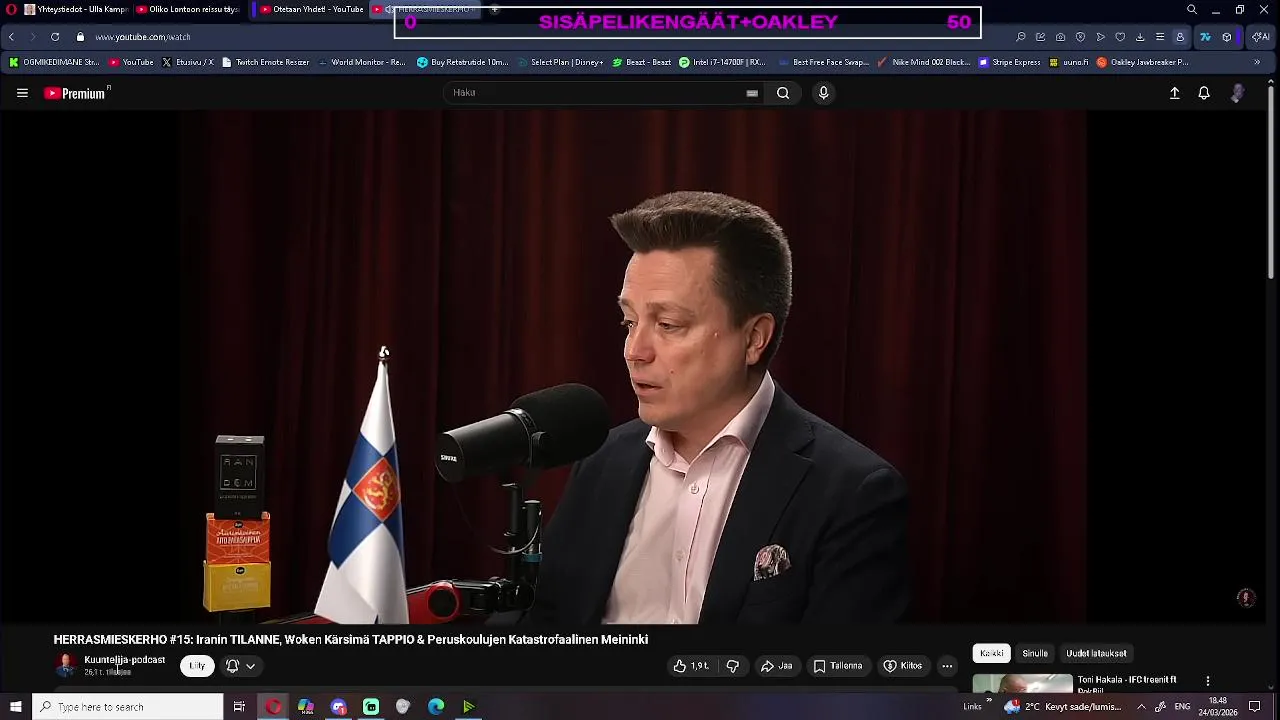Screen dimensions: 1280x720
Task: Expand the channel notification bell dropdown
Action: (x=240, y=666)
